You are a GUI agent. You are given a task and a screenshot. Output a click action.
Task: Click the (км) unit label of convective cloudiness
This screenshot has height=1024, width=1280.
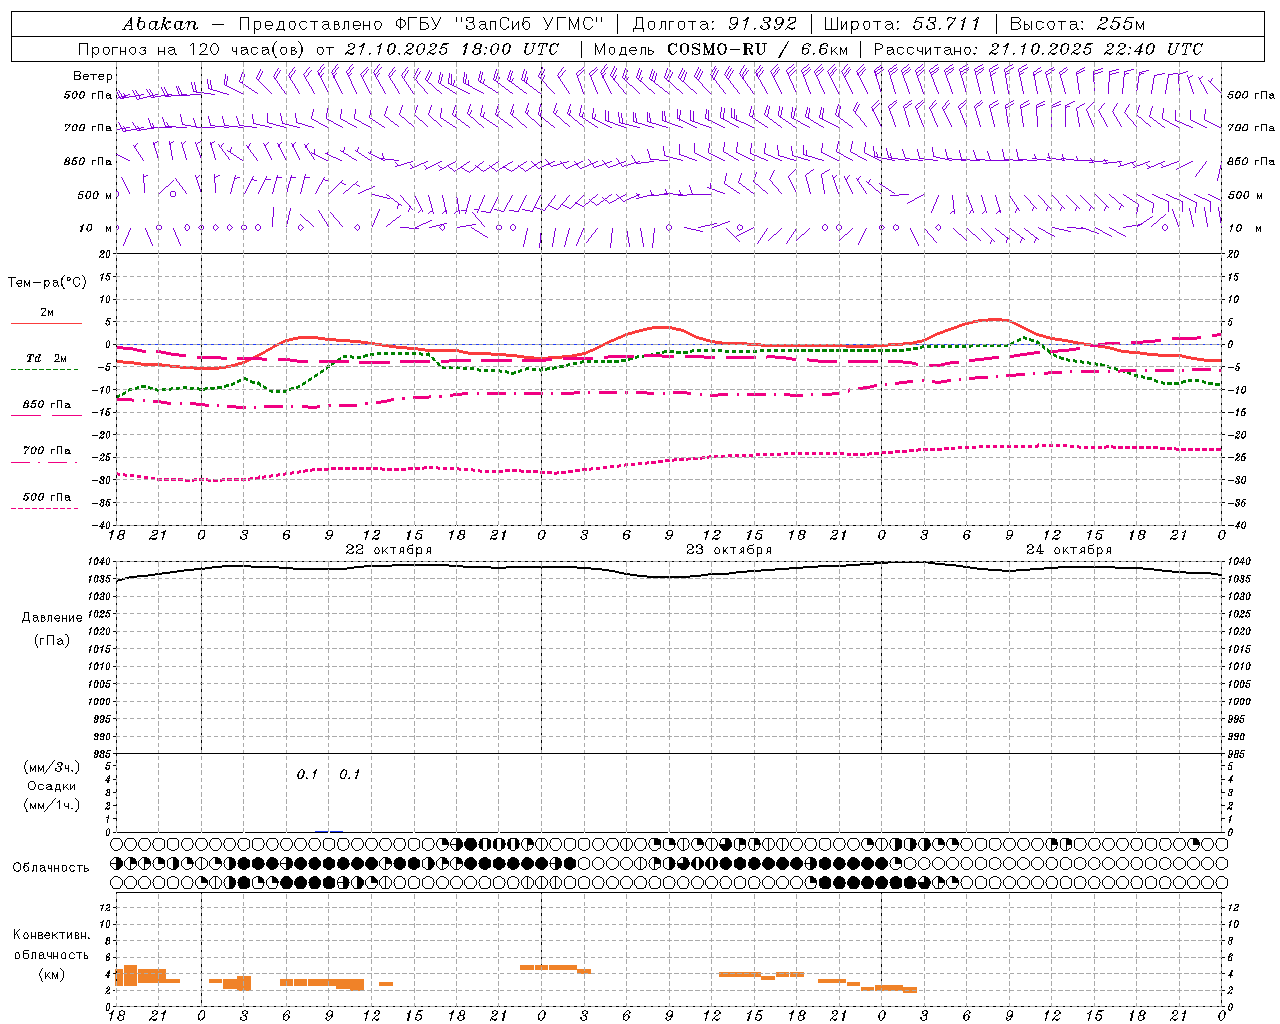(x=53, y=974)
